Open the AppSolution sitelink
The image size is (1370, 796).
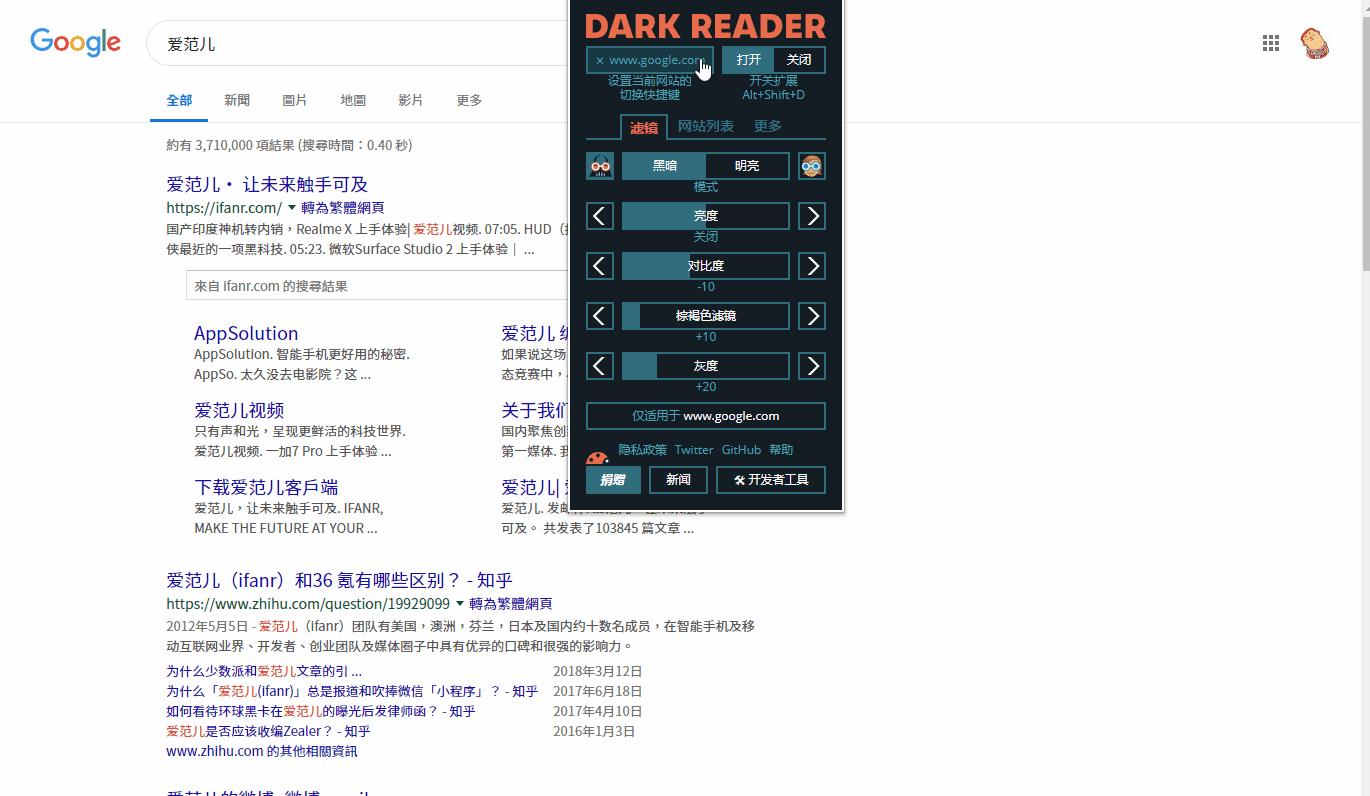(x=246, y=334)
